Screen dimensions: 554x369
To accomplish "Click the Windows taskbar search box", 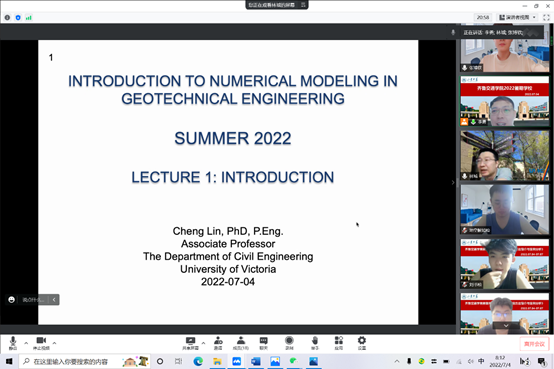I will [85, 361].
